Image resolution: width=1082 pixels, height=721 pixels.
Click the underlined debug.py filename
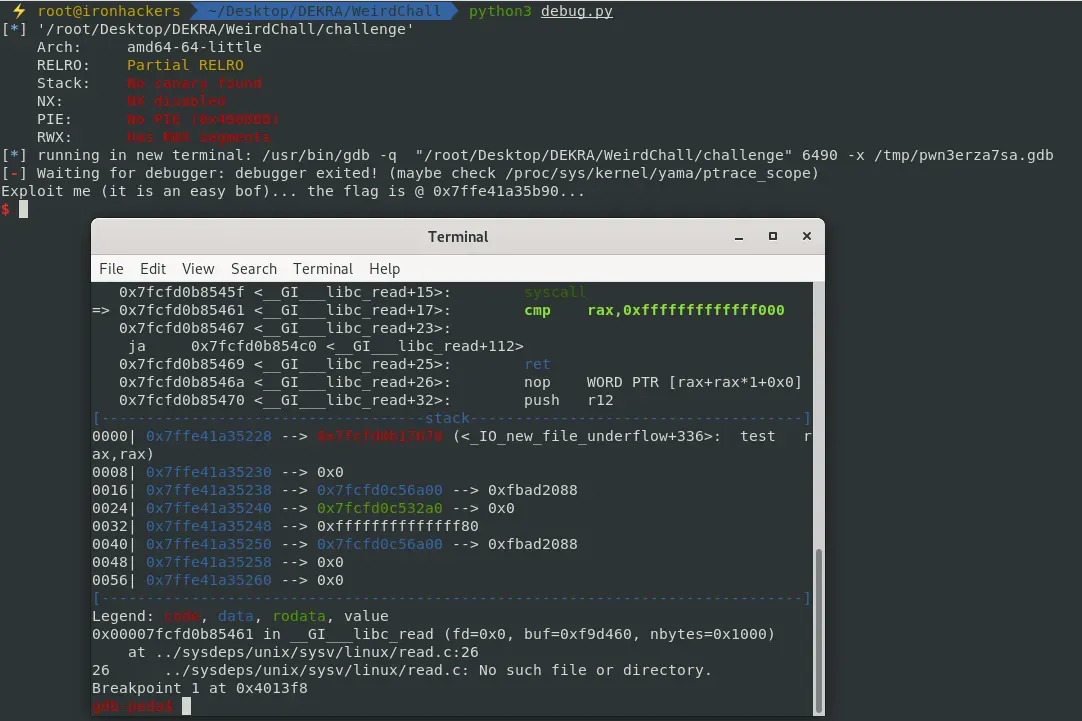pyautogui.click(x=577, y=11)
